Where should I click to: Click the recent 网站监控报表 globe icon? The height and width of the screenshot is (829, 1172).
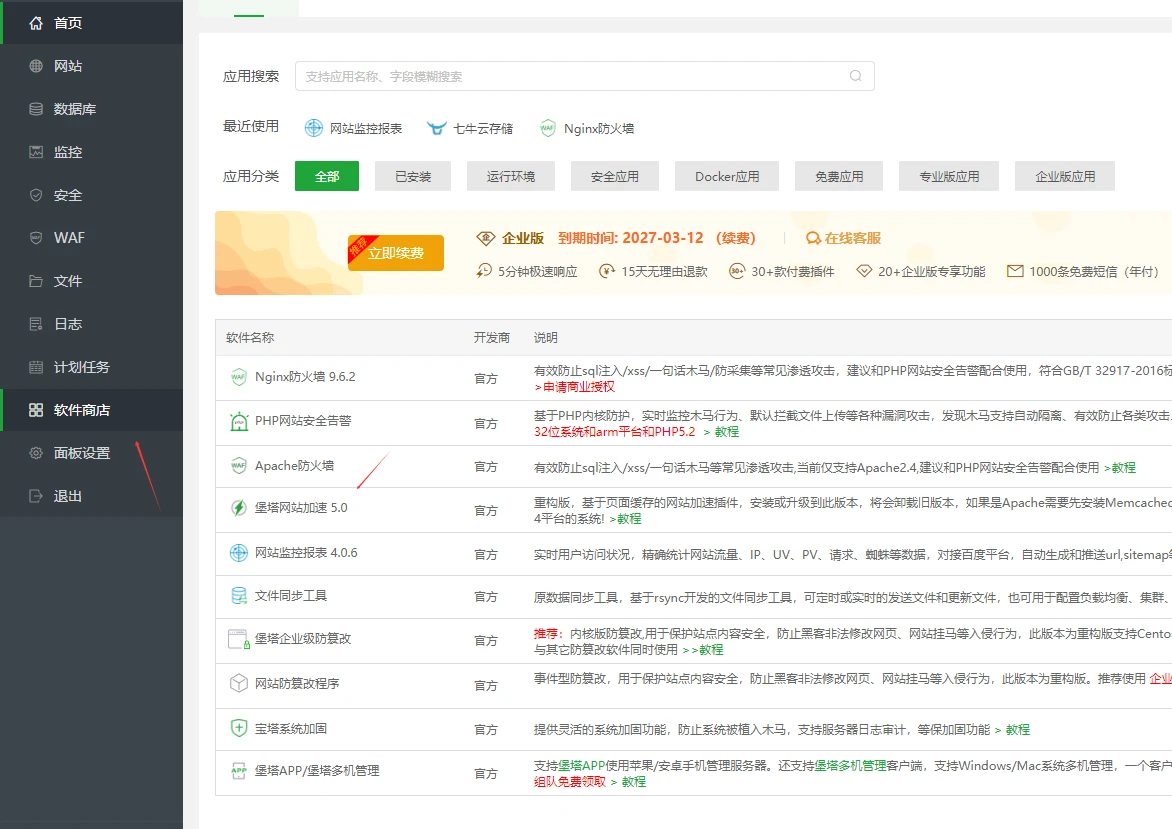click(x=313, y=128)
